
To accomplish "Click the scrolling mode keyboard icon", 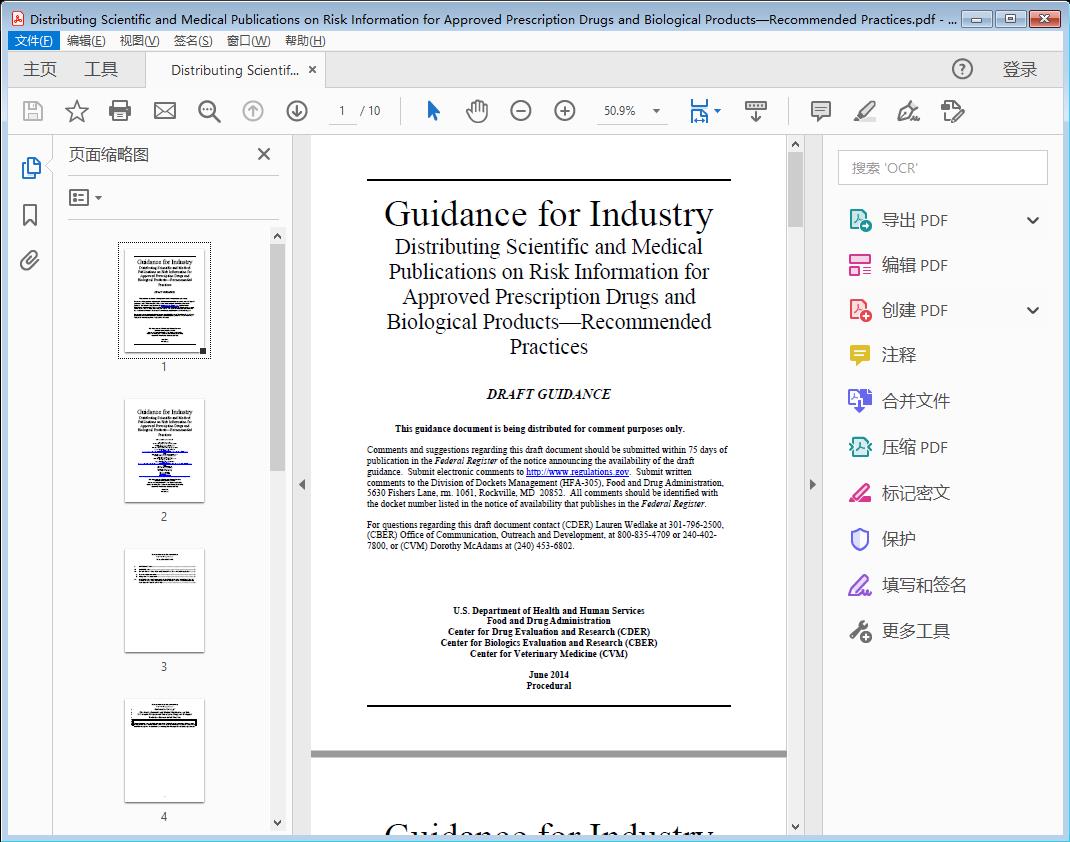I will [755, 111].
